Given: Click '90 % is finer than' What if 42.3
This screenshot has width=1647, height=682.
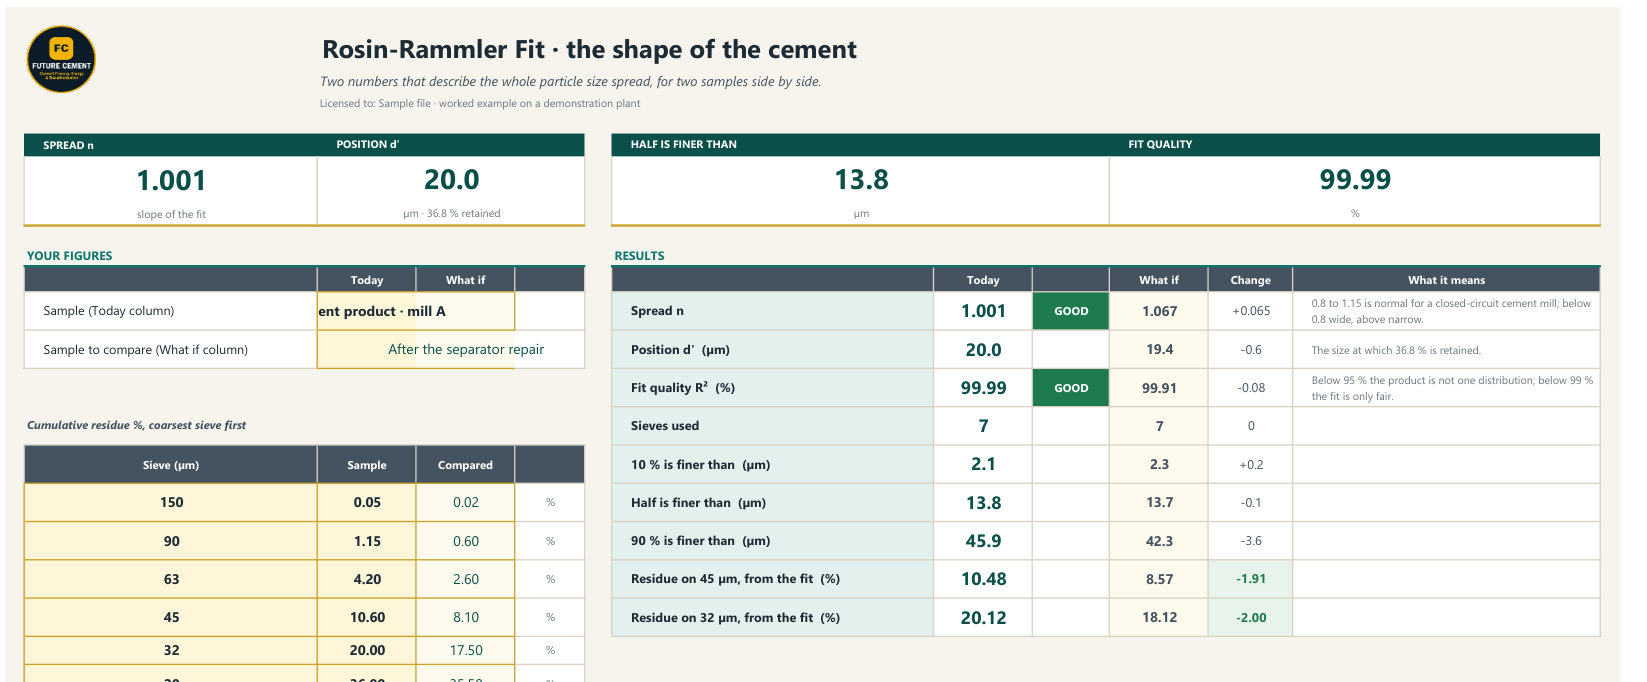Looking at the screenshot, I should [1159, 541].
